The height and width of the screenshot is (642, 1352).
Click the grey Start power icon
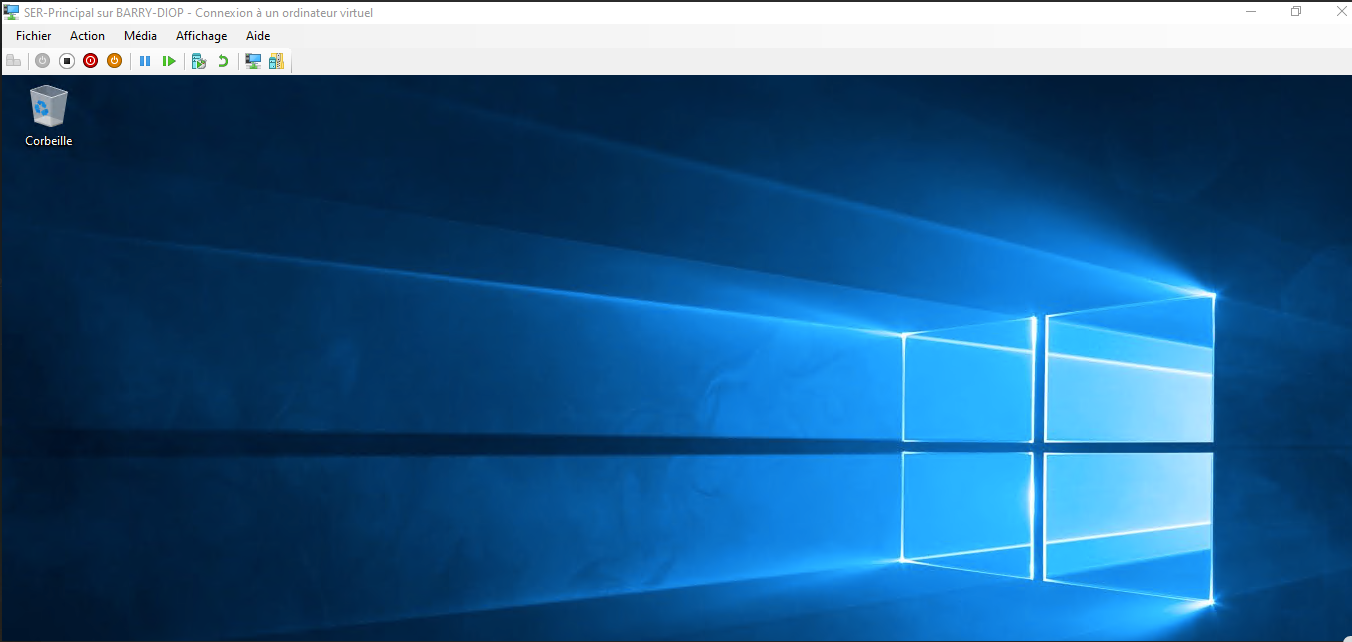tap(42, 61)
